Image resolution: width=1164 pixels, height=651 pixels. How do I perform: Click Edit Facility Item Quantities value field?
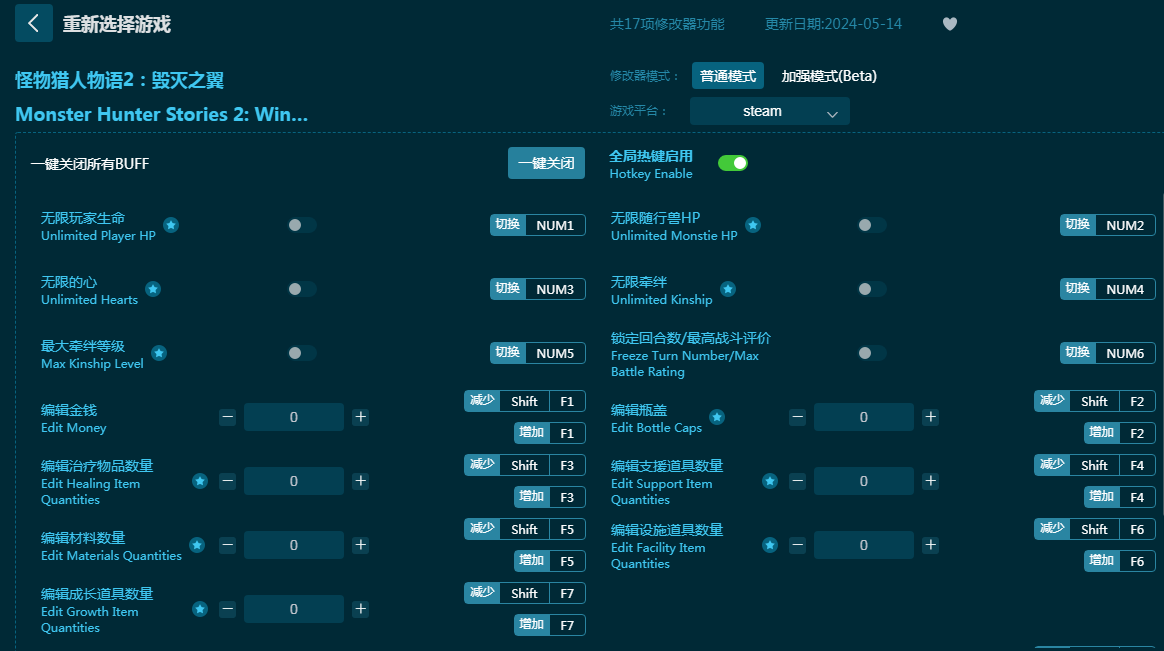pyautogui.click(x=864, y=545)
